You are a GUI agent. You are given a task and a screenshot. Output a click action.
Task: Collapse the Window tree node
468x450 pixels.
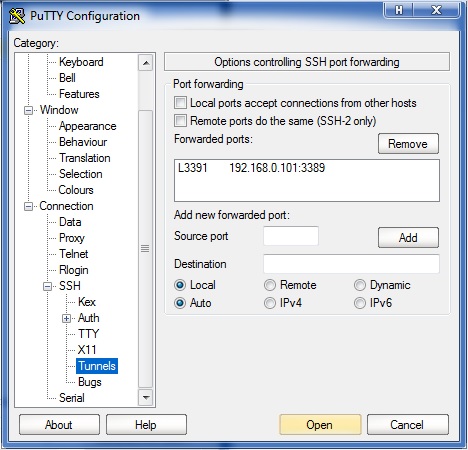point(29,110)
